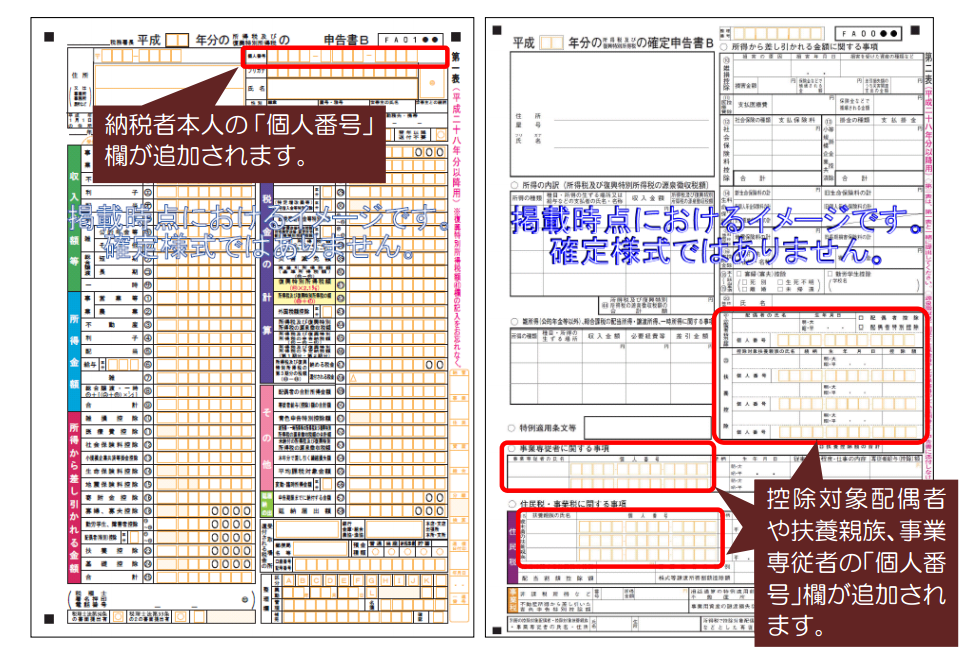The image size is (970, 663).
Task: Click the pink その他 section label
Action: pyautogui.click(x=266, y=437)
